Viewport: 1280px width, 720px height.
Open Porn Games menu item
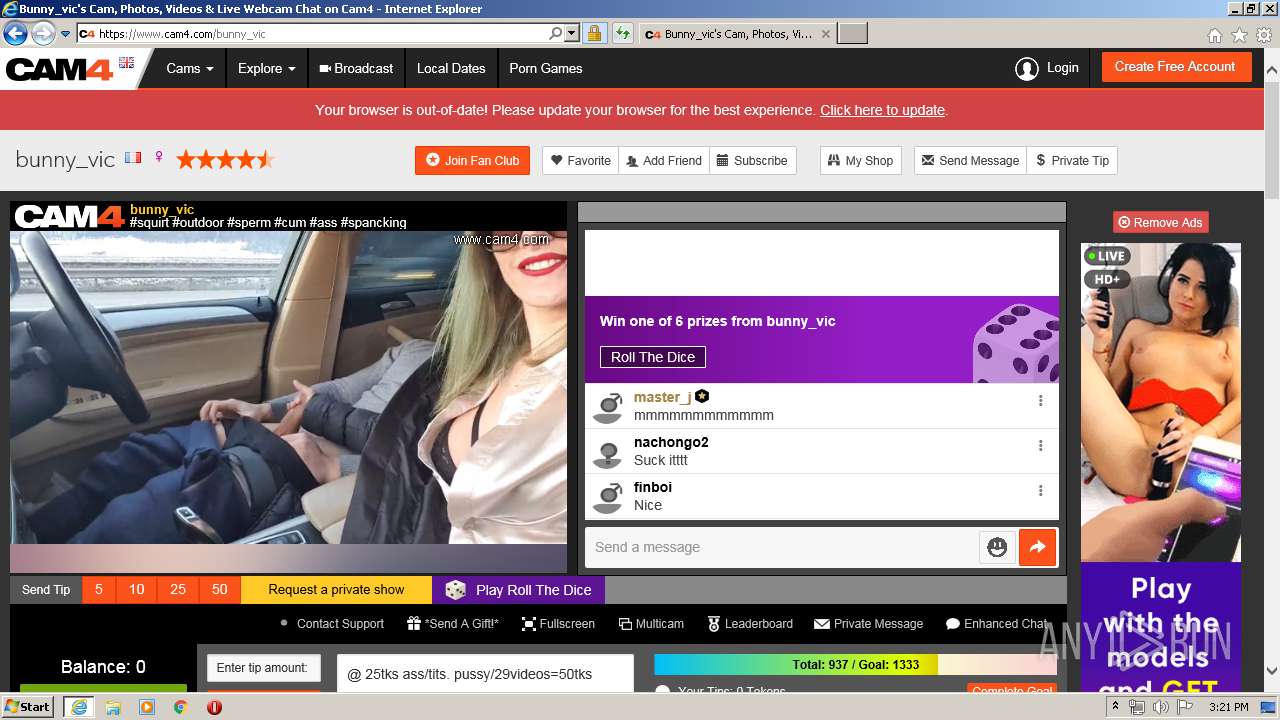(545, 68)
